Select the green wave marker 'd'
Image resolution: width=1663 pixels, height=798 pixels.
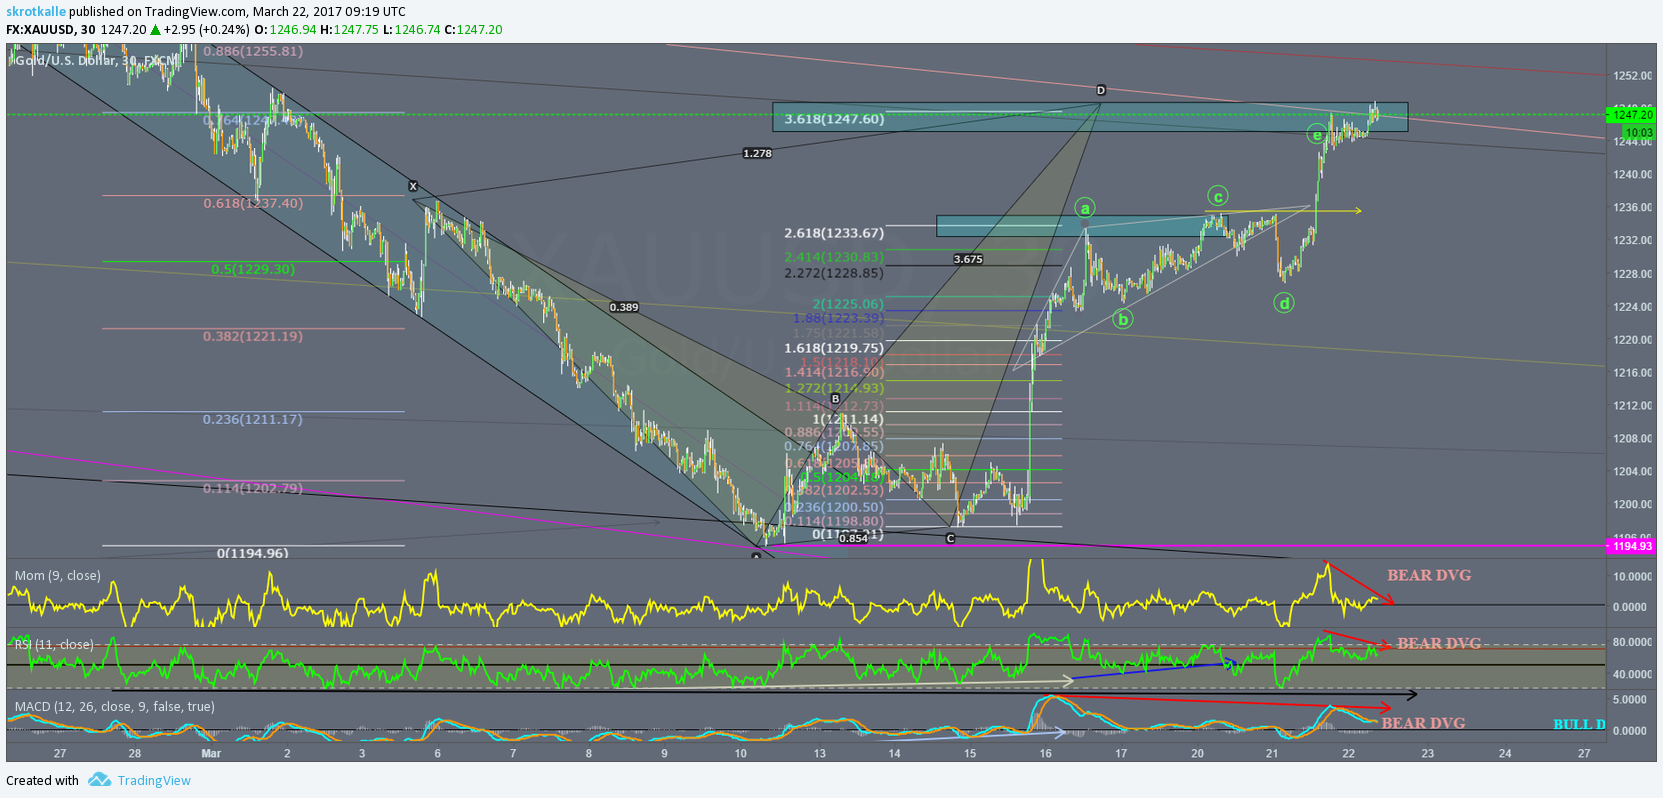point(1284,302)
